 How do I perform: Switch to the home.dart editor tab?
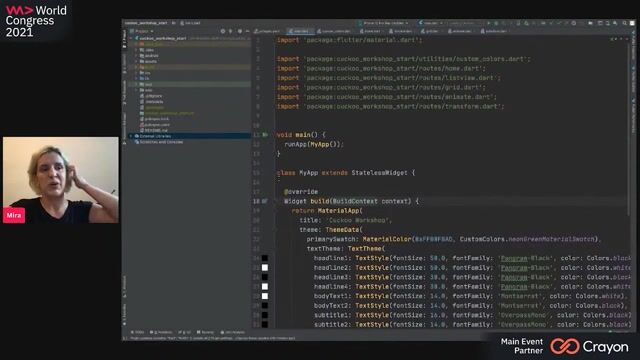click(x=371, y=31)
